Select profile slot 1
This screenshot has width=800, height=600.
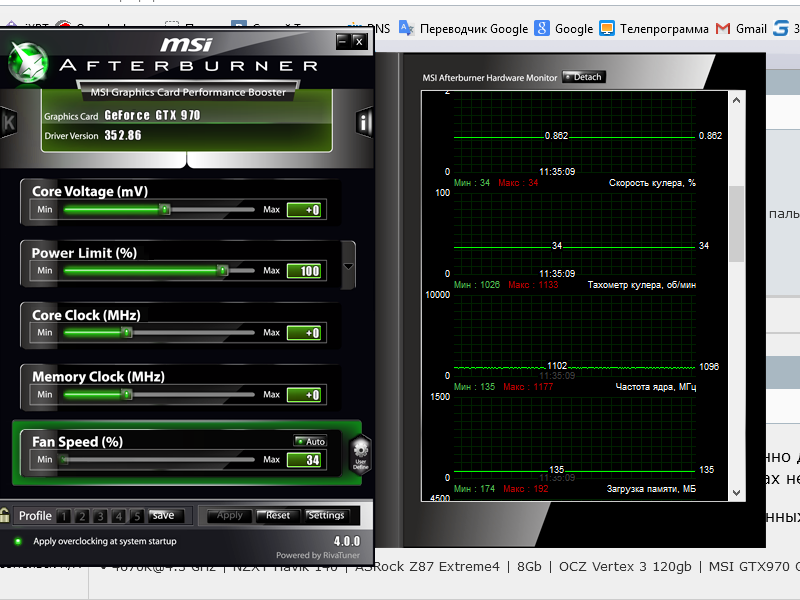pos(64,516)
